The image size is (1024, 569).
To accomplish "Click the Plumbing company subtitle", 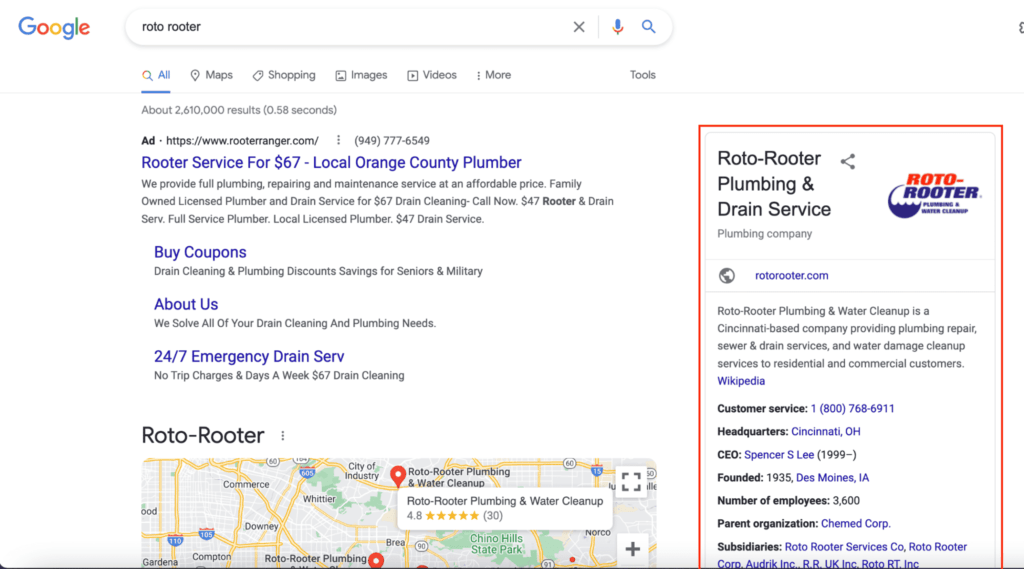I will pos(764,234).
